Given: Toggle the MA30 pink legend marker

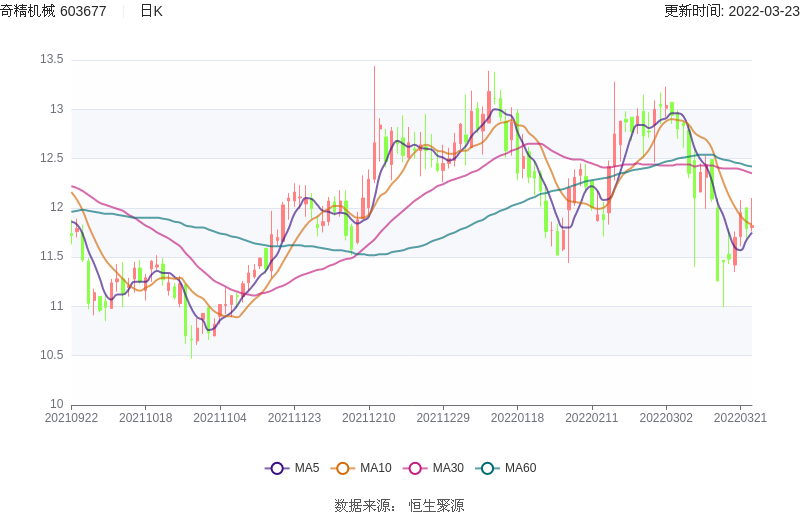Looking at the screenshot, I should coord(415,468).
